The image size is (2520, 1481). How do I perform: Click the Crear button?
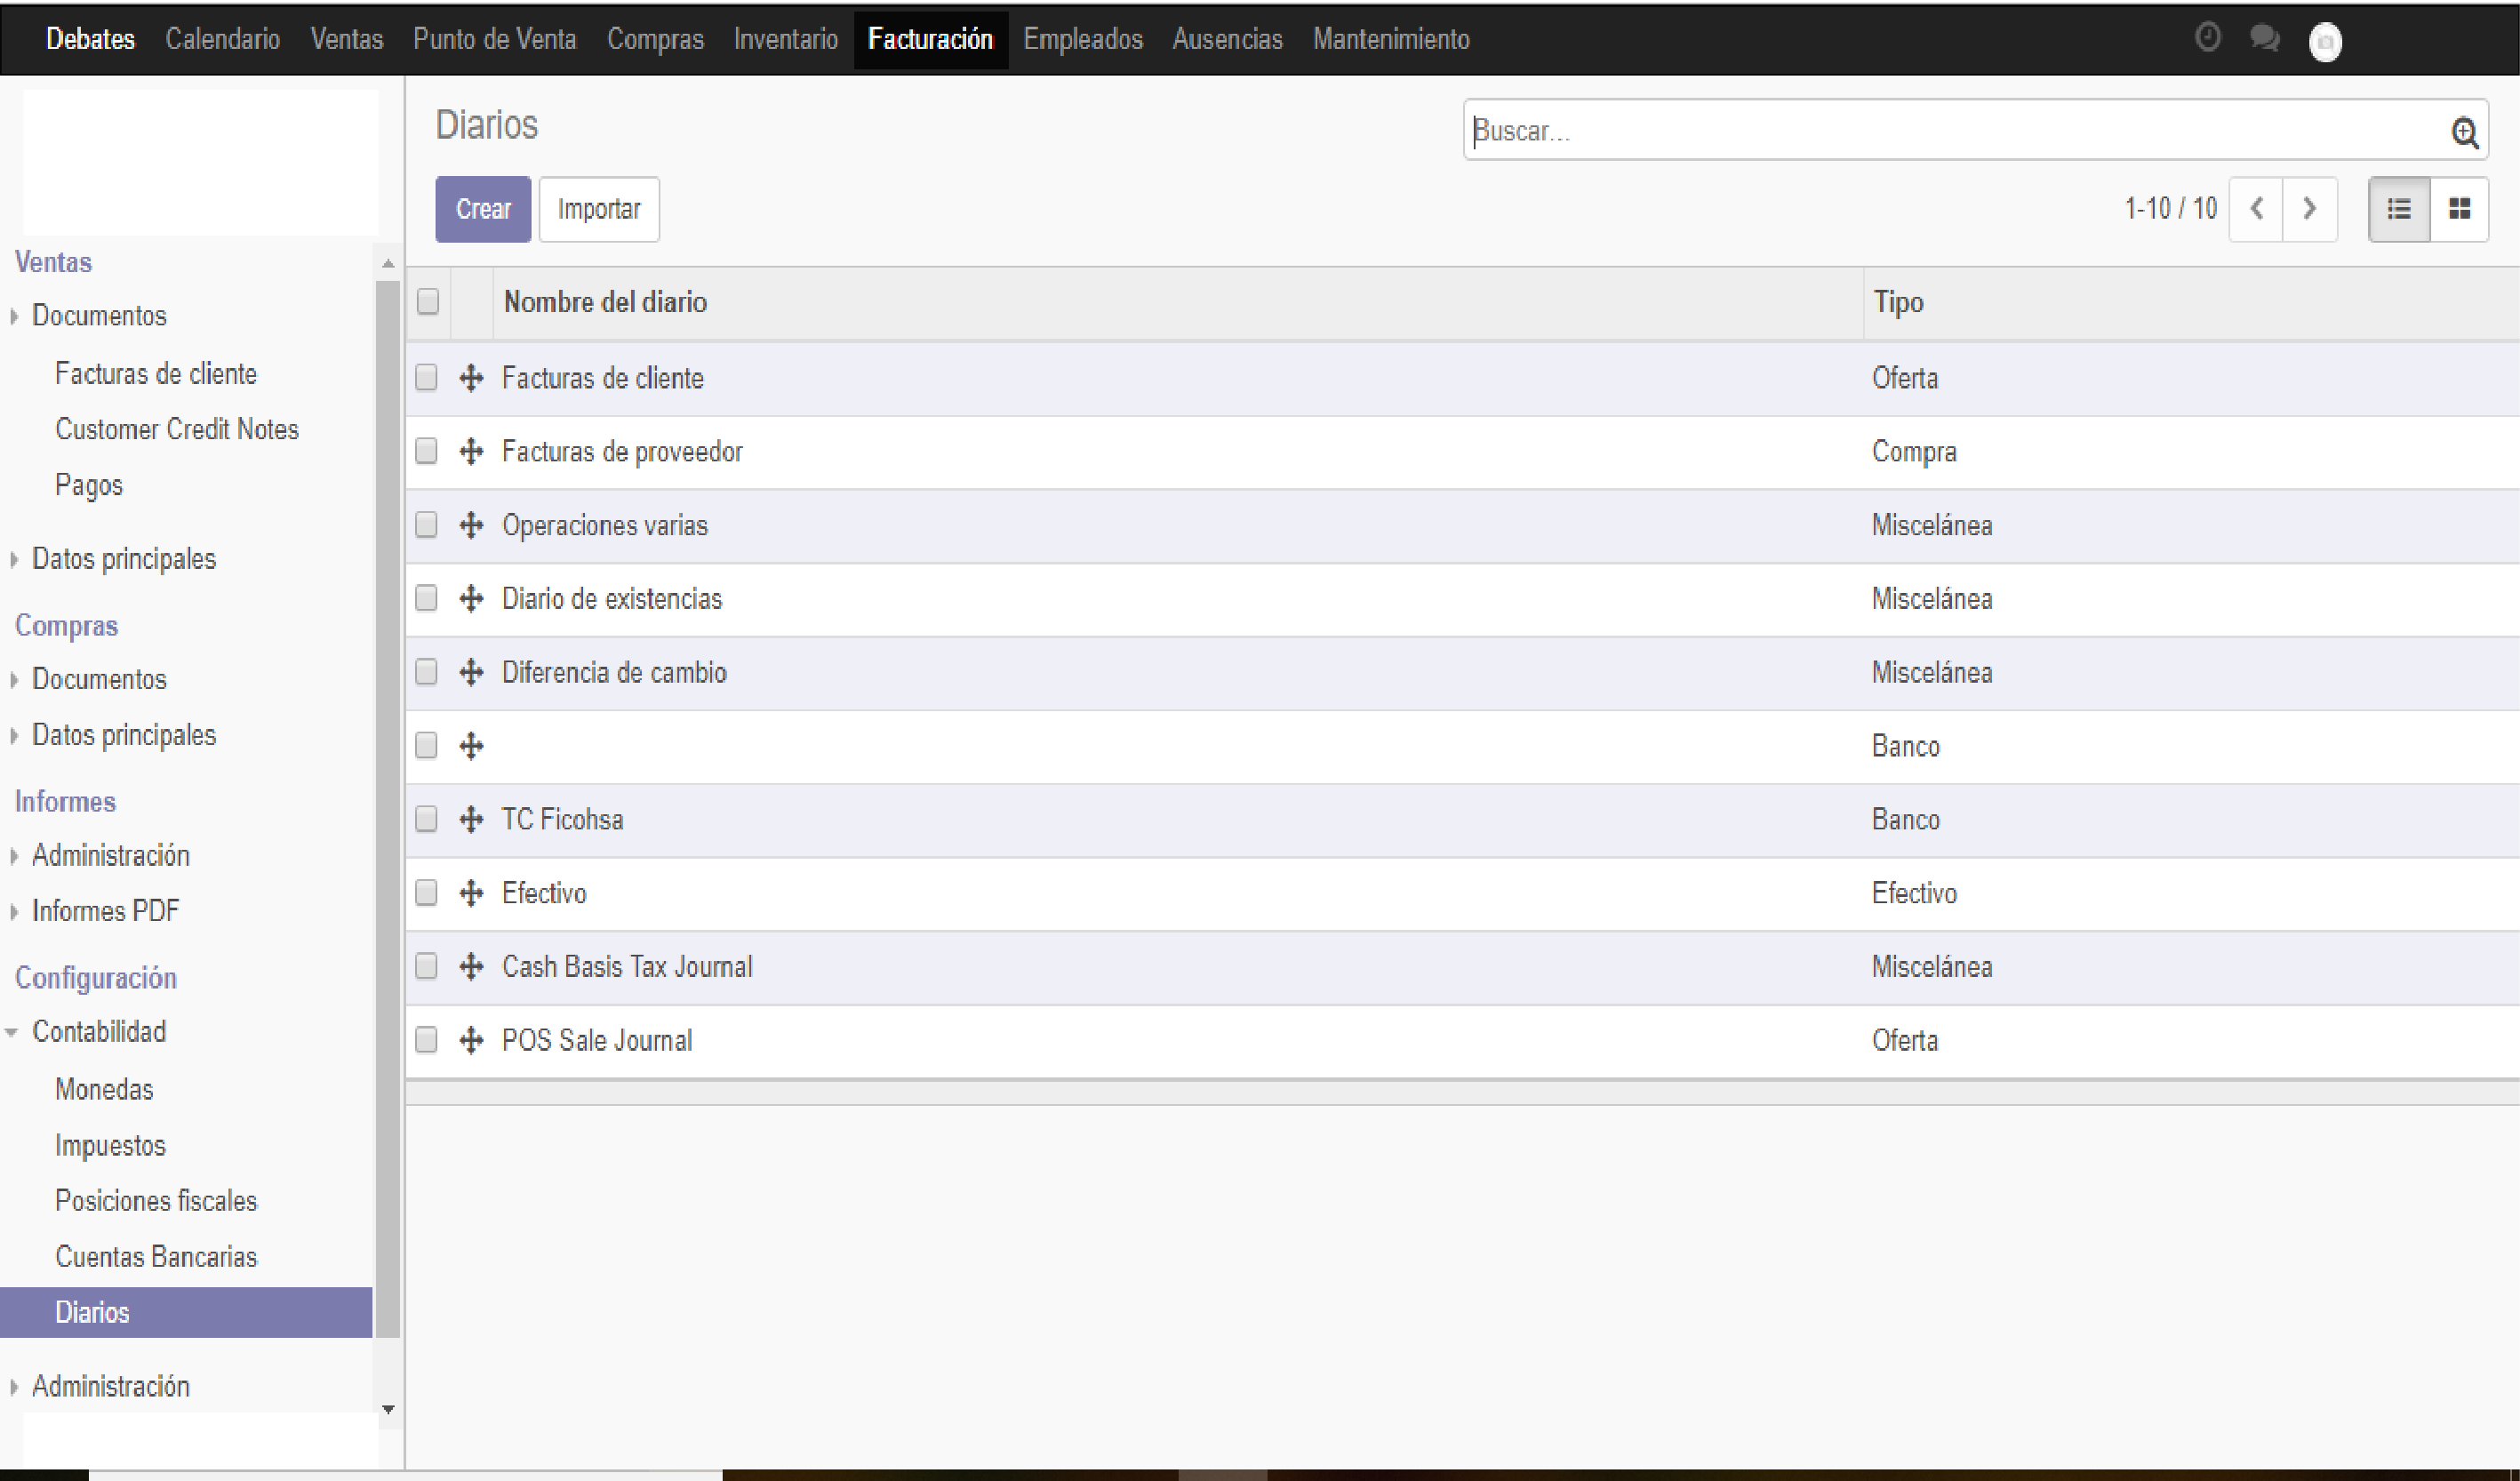[483, 209]
